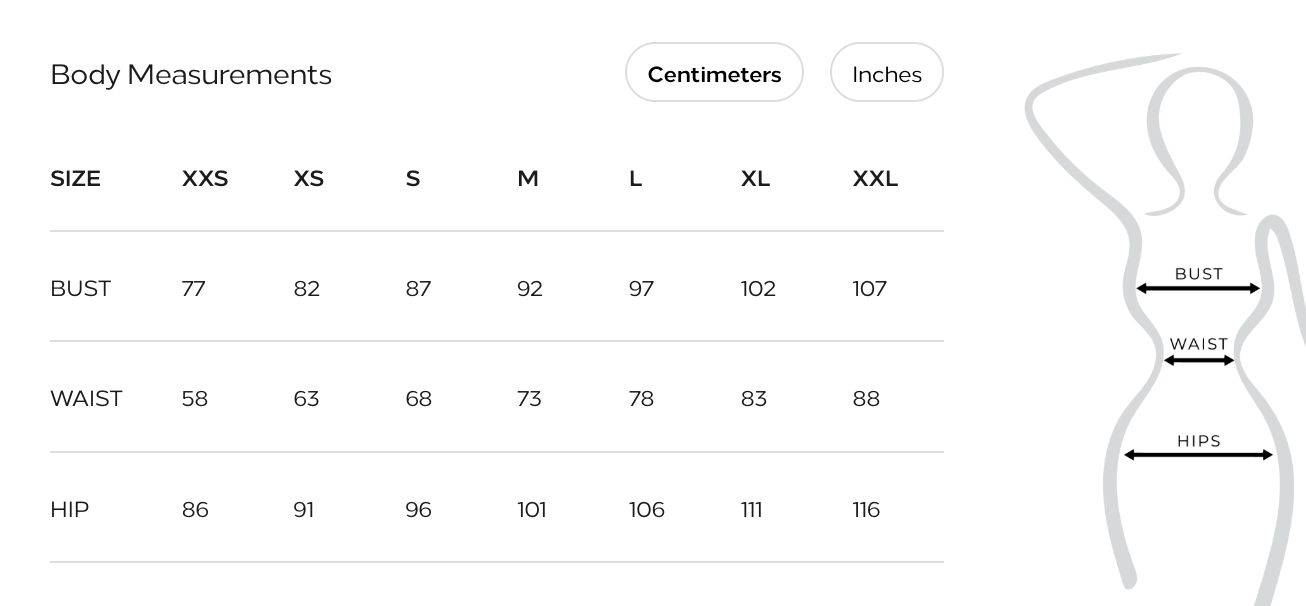Click the BUST row label in table
Viewport: 1306px width, 606px height.
pos(80,289)
